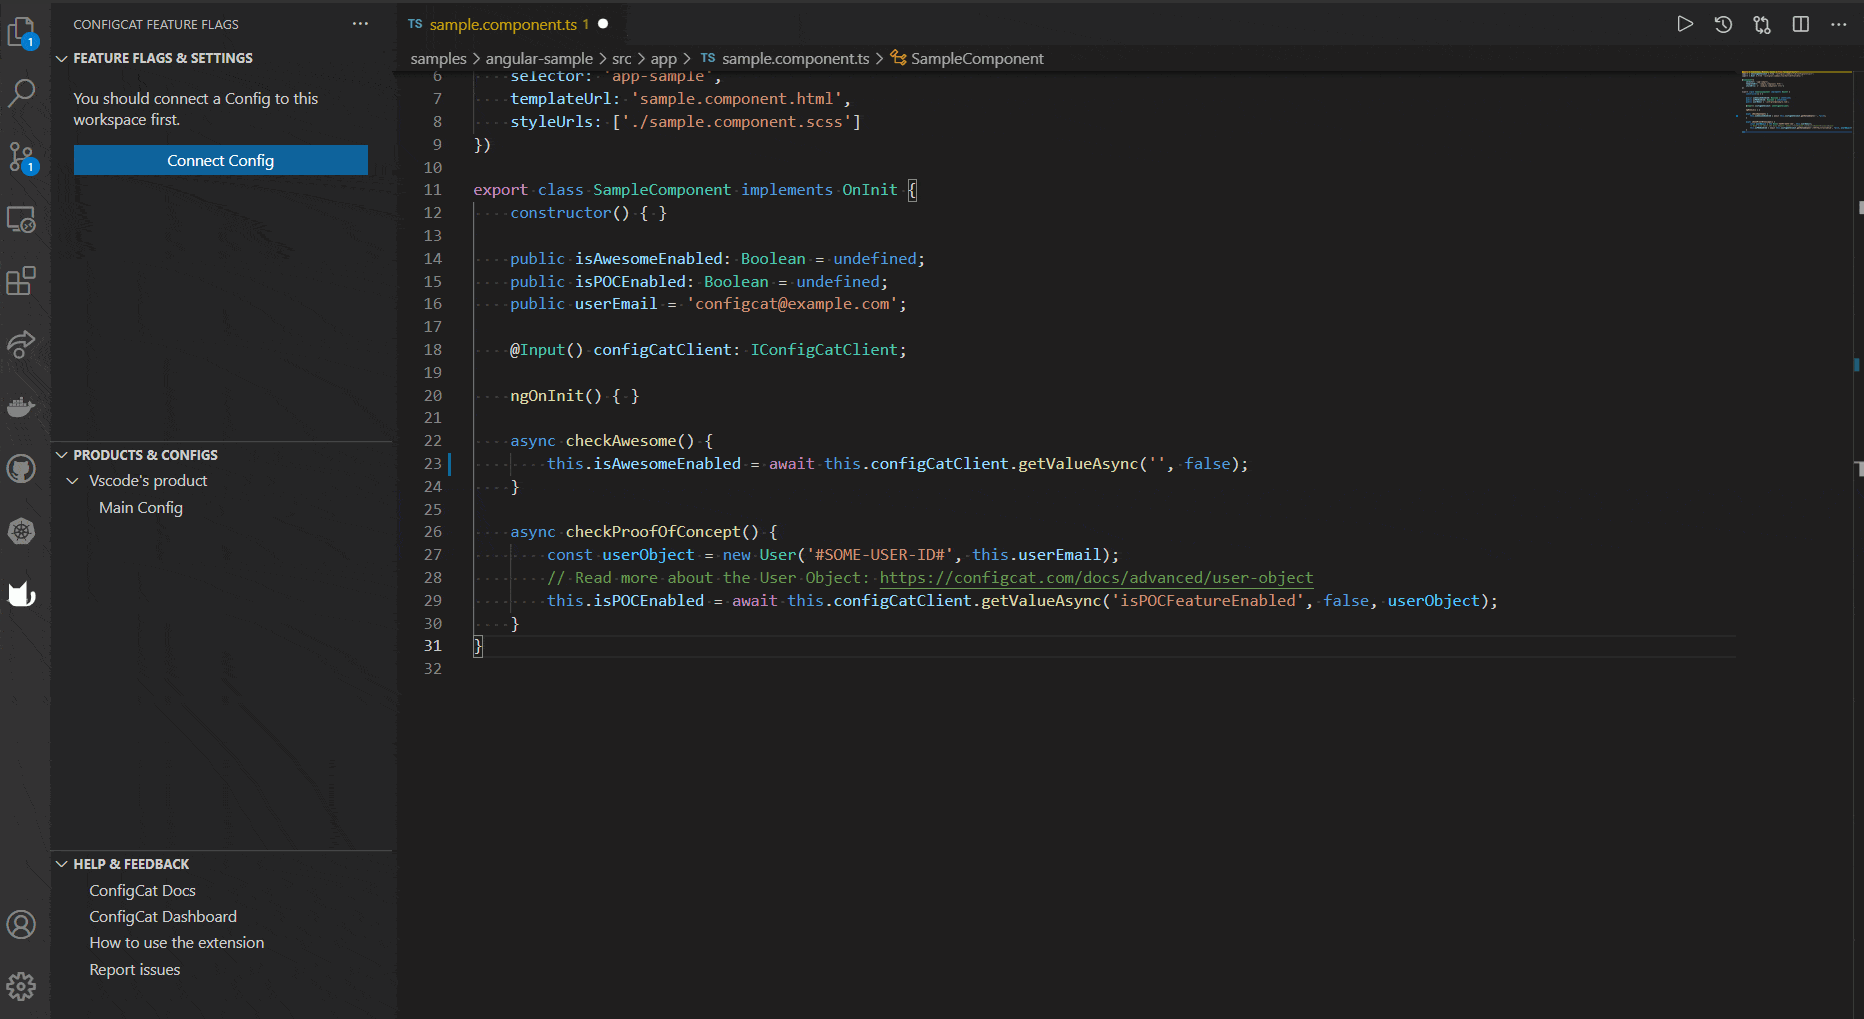The height and width of the screenshot is (1019, 1864).
Task: Open more actions menu in ConfigCat panel
Action: coord(360,24)
